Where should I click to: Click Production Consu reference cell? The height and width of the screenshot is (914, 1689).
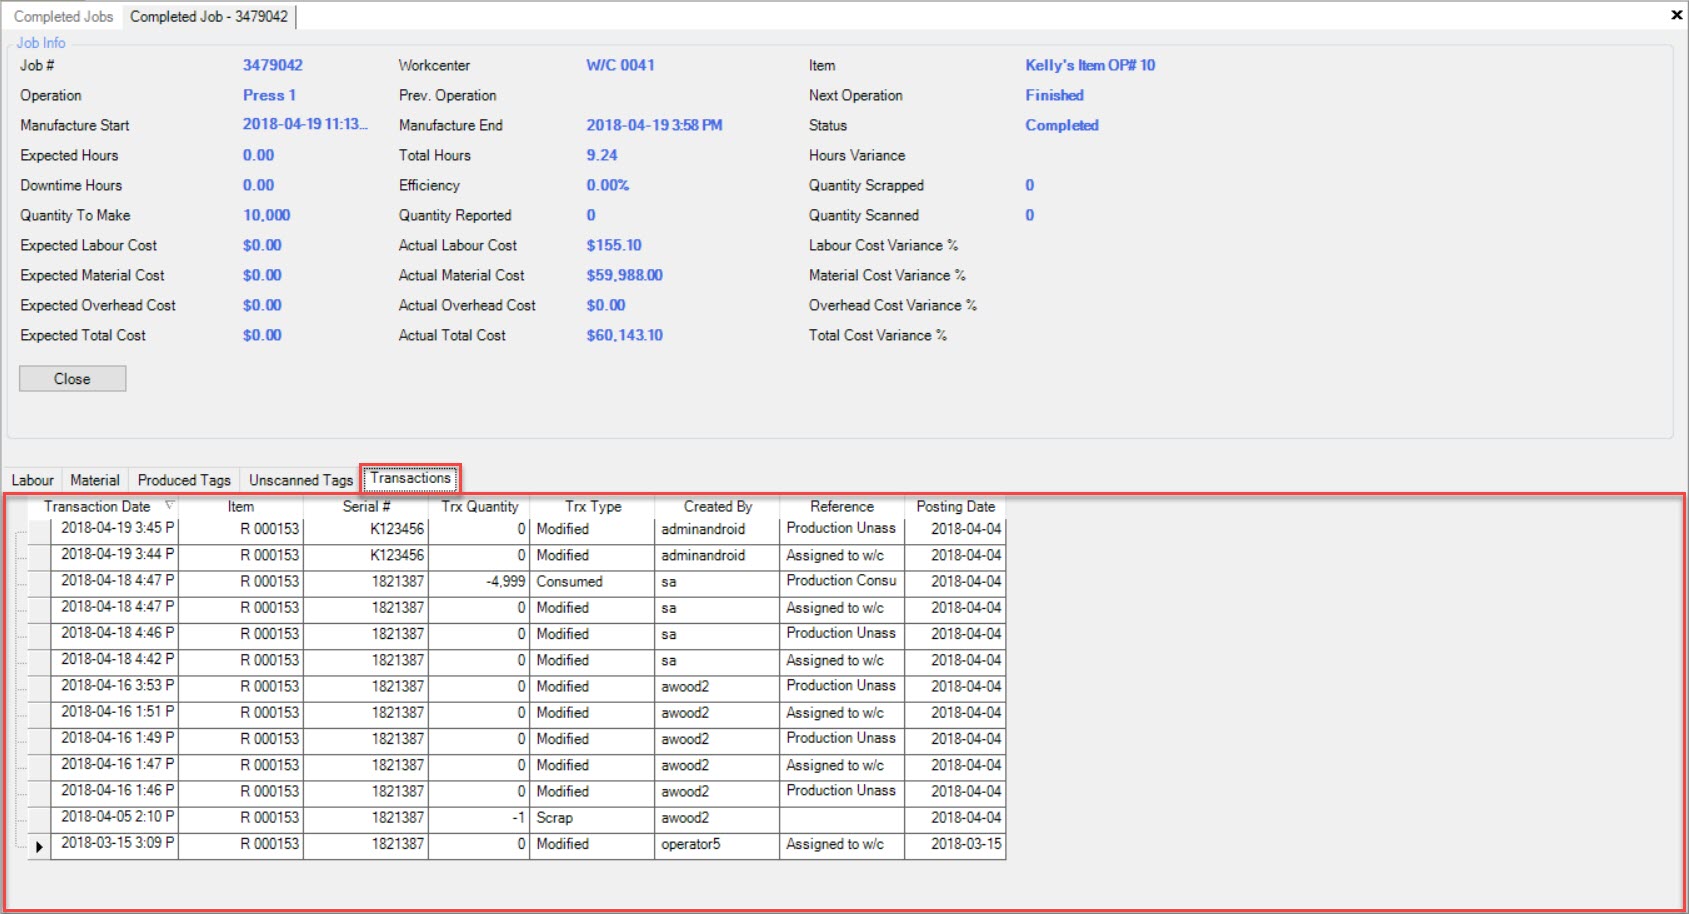point(842,581)
